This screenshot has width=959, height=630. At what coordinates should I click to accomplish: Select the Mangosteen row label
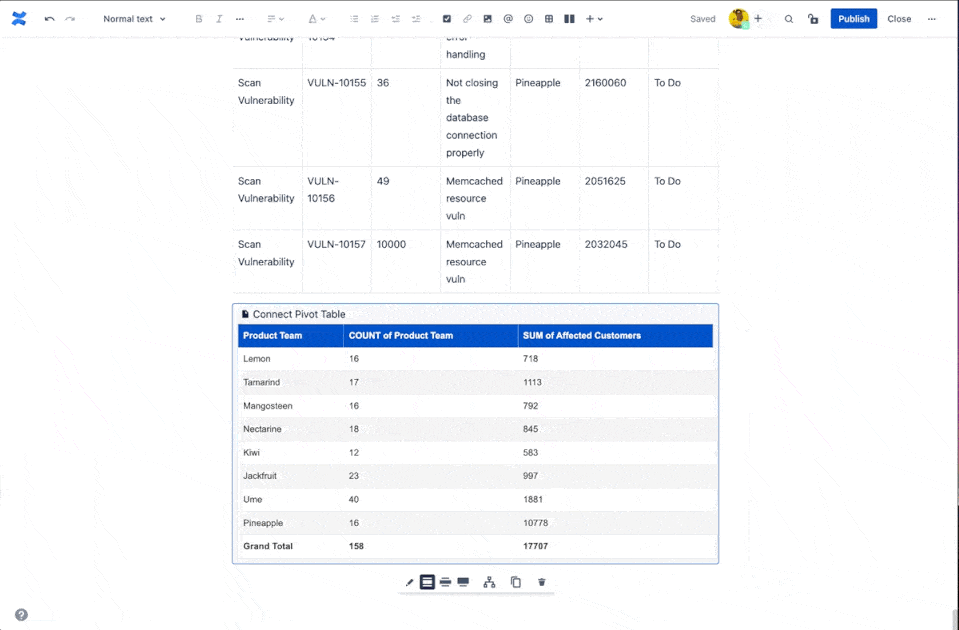coord(267,406)
